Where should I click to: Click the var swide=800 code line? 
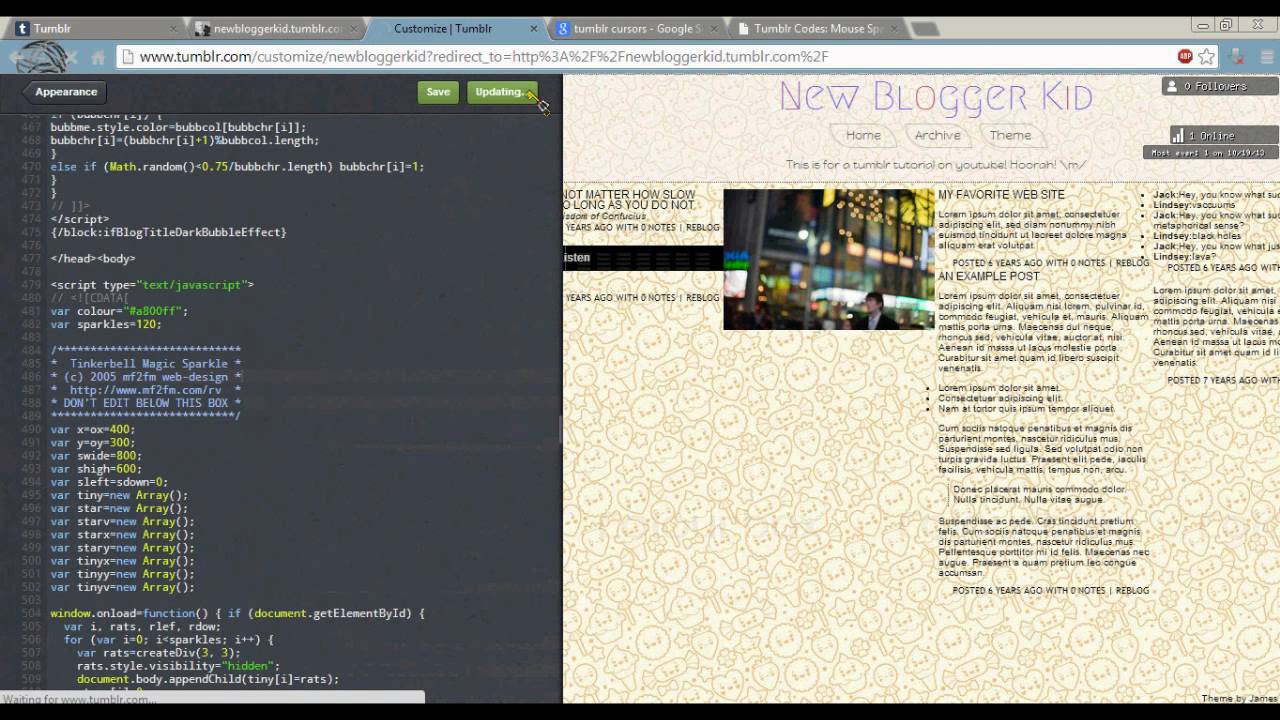click(x=95, y=455)
